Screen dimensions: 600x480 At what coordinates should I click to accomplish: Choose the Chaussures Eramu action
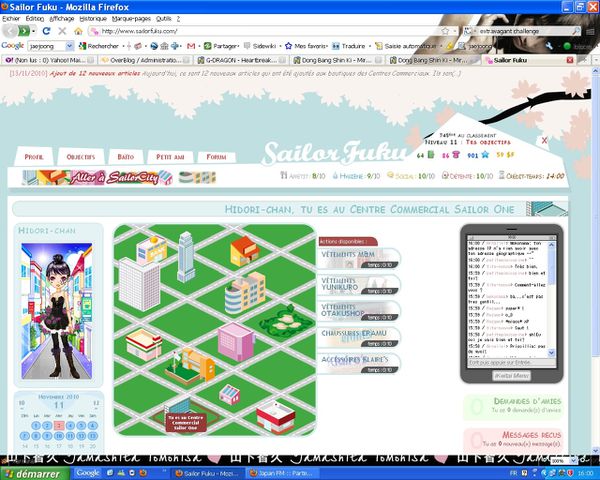[359, 338]
